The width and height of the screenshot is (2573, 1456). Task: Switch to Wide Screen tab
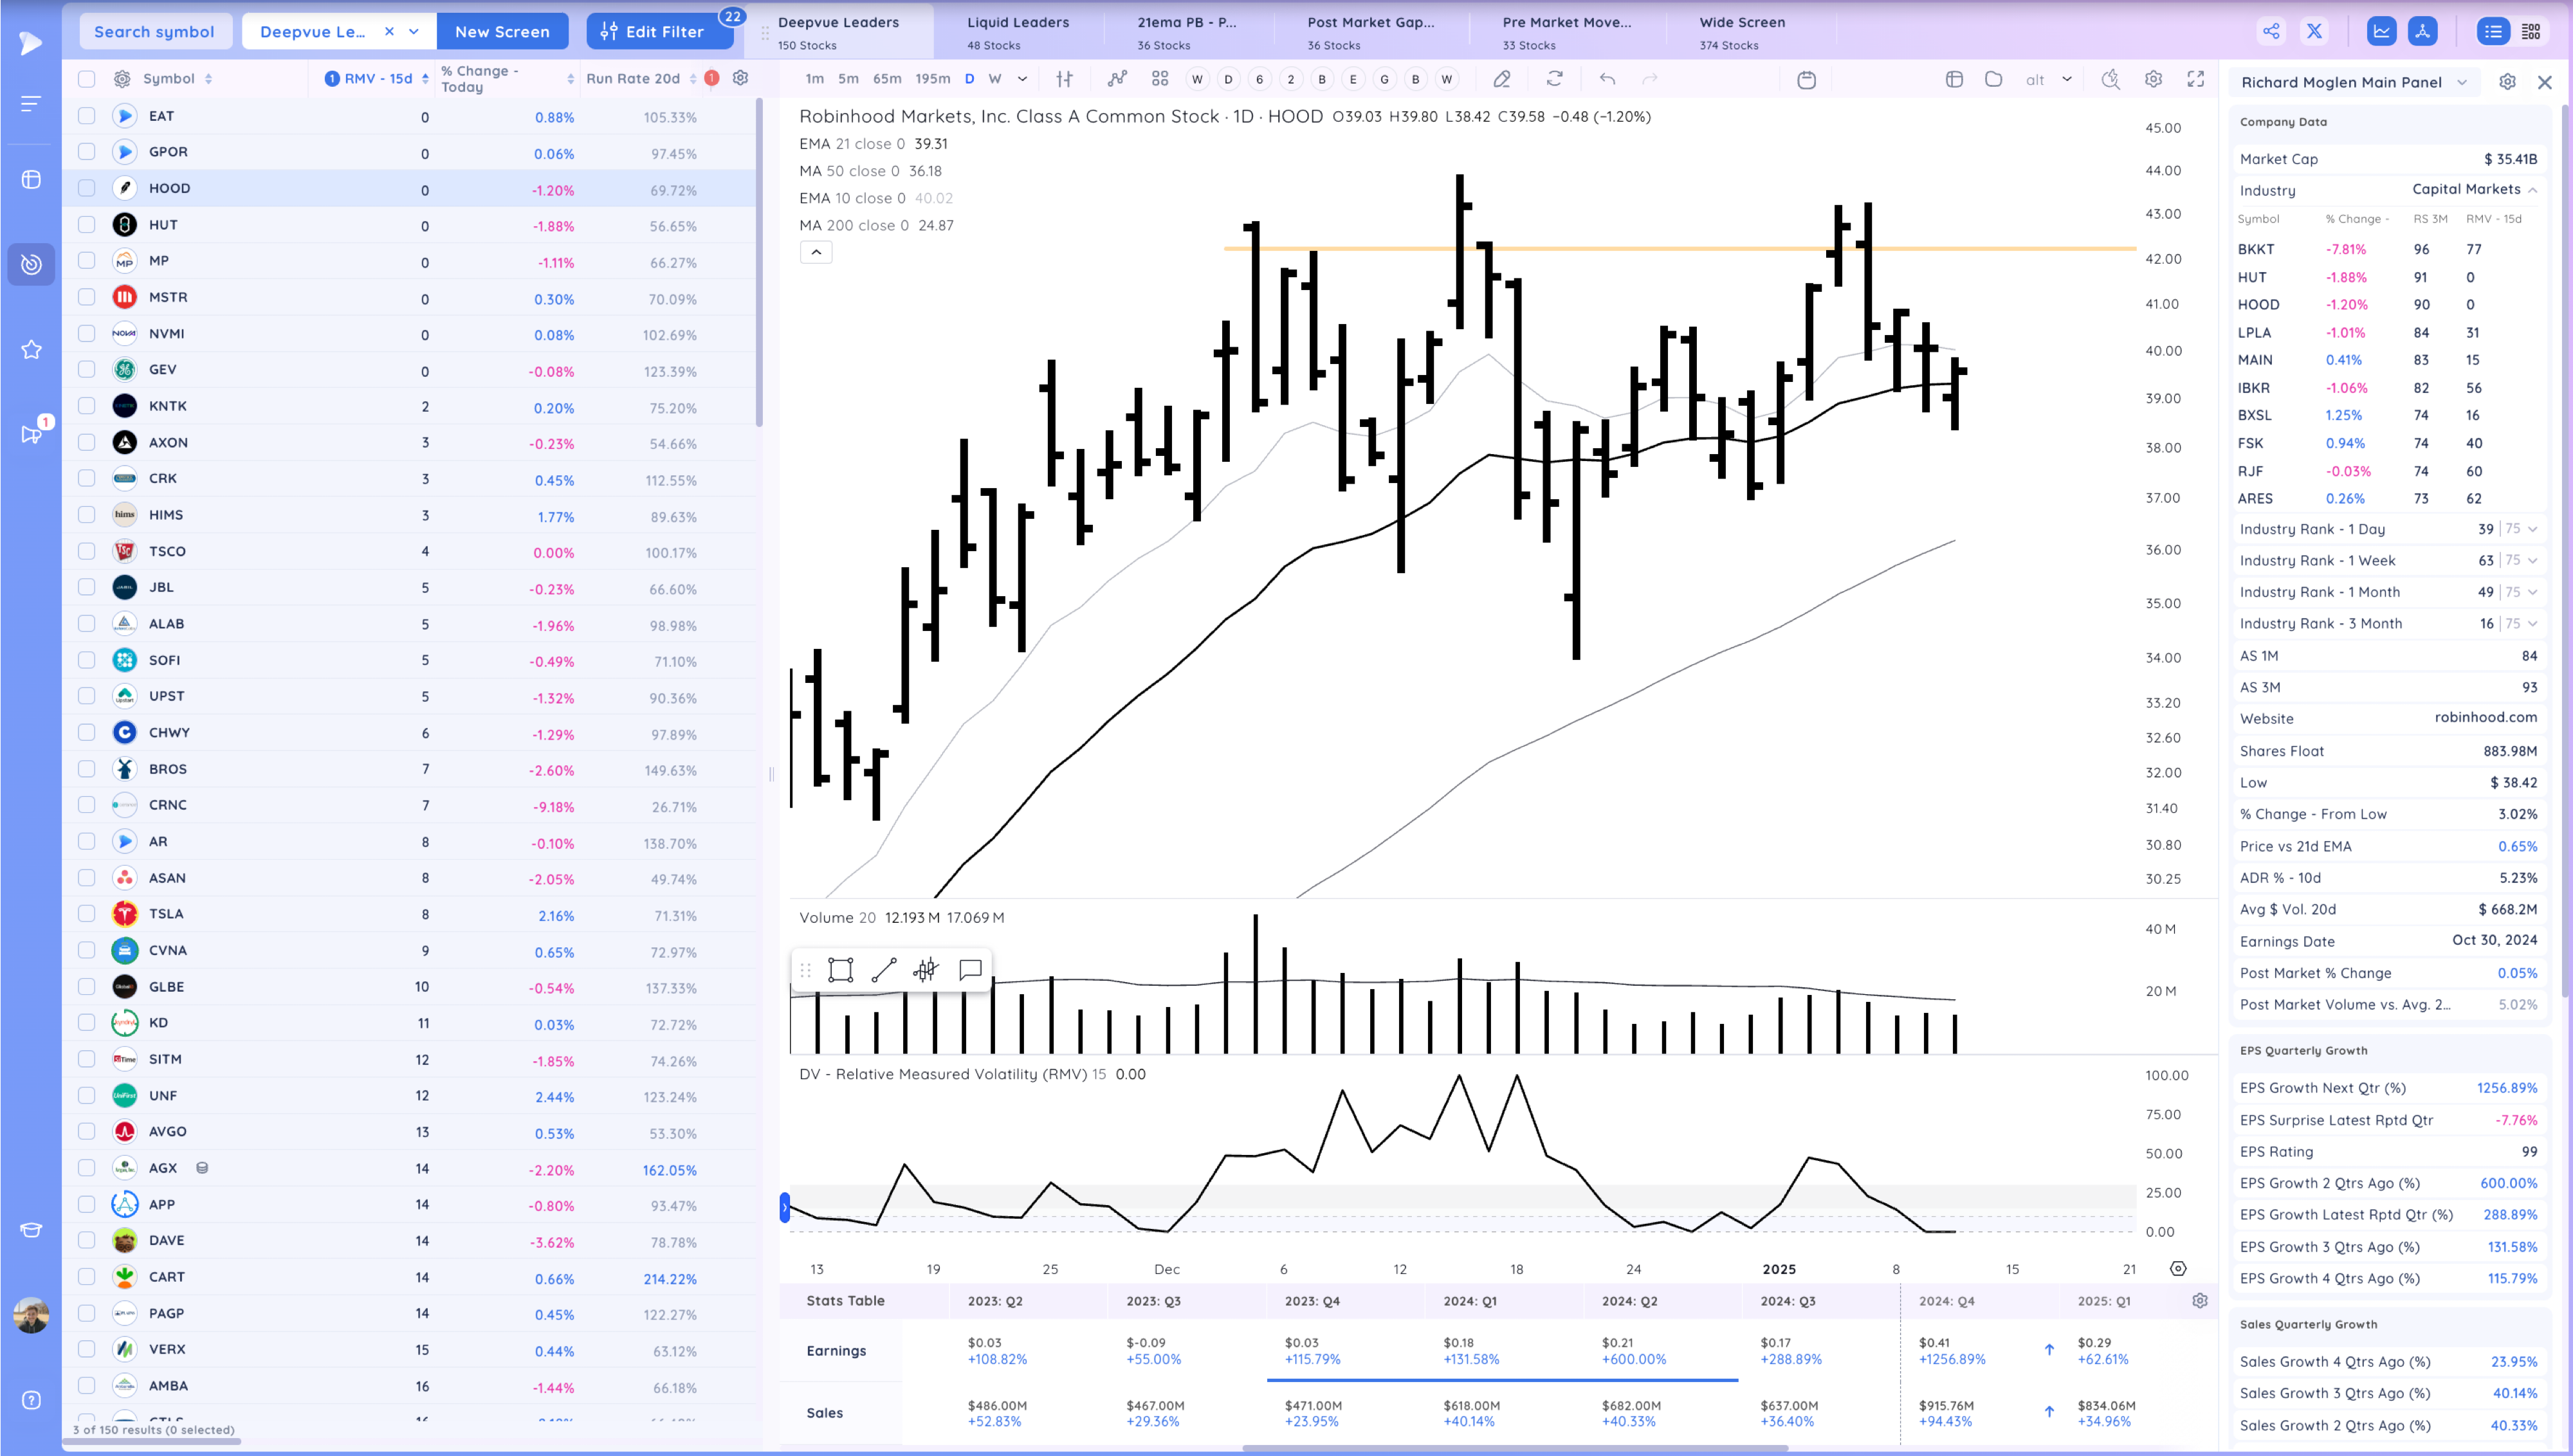(x=1742, y=32)
